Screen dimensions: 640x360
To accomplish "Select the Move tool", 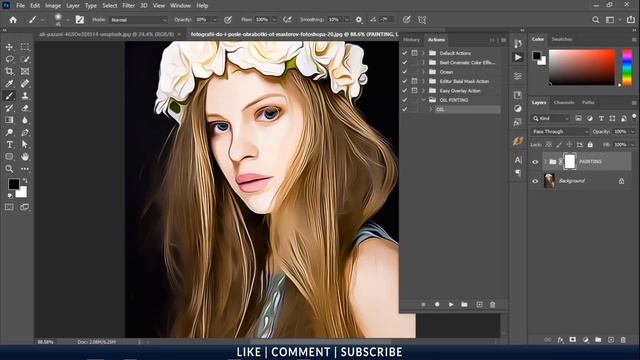I will pos(9,47).
